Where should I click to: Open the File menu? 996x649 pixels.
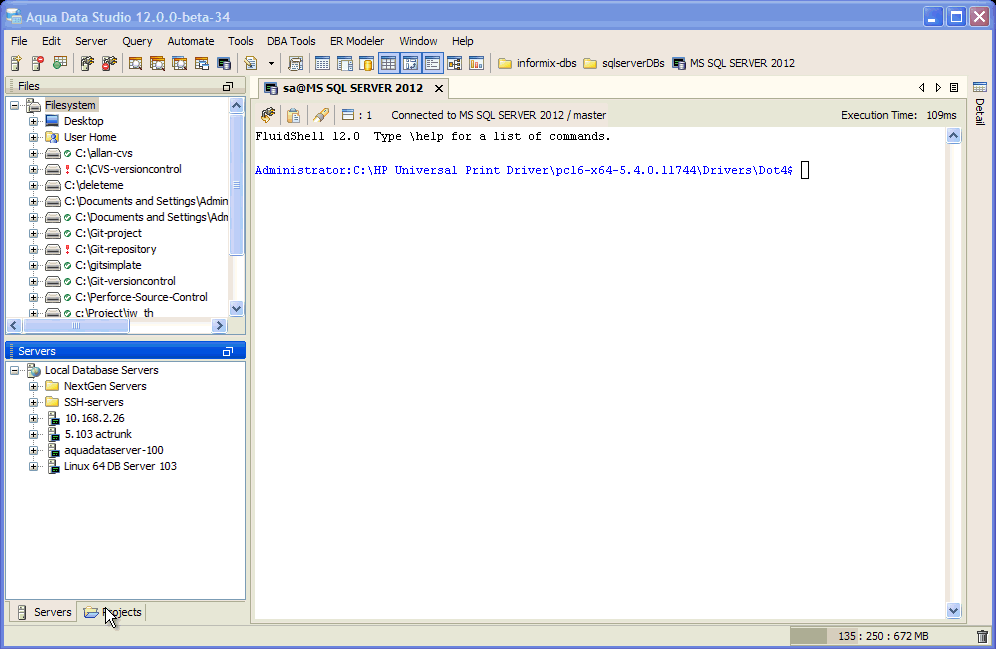pos(19,41)
